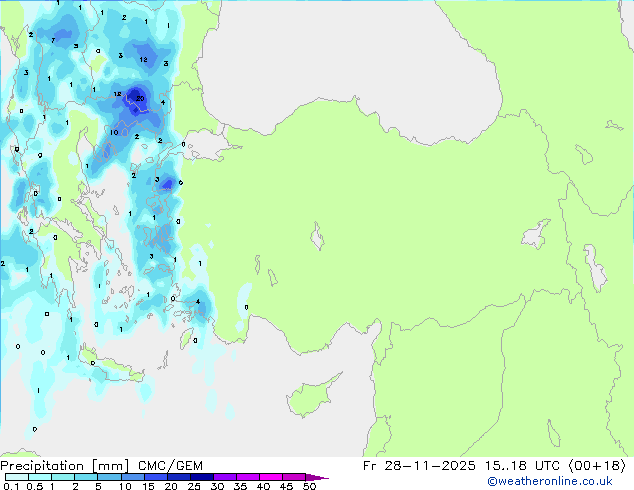Click the 0.1 to 0.5 mm legend swatch
The image size is (634, 490).
[x=17, y=477]
